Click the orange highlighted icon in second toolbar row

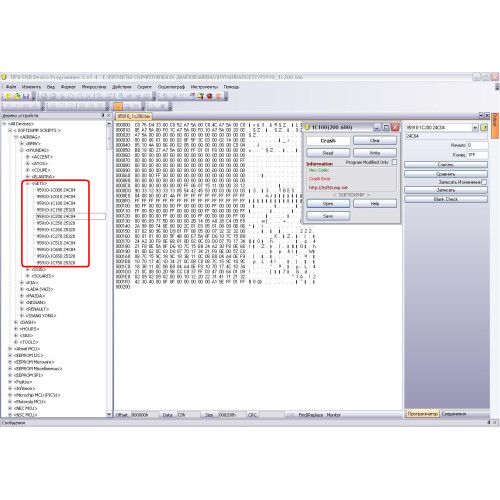[118, 106]
